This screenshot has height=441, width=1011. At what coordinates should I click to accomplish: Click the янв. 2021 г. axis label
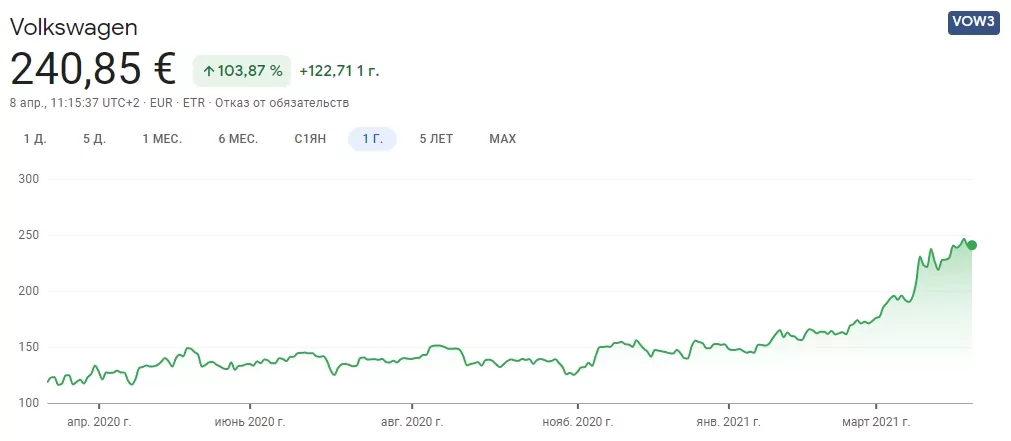pyautogui.click(x=729, y=423)
